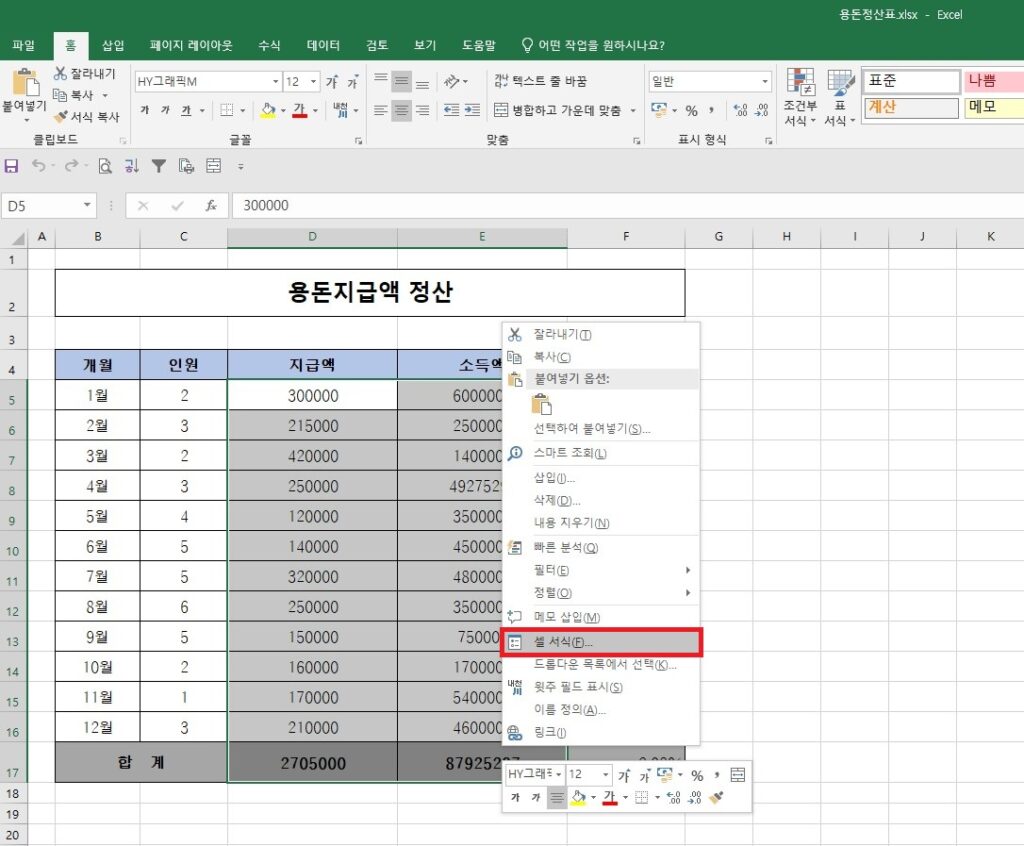Click the filter funnel icon in quick access toolbar
Image resolution: width=1024 pixels, height=846 pixels.
159,166
